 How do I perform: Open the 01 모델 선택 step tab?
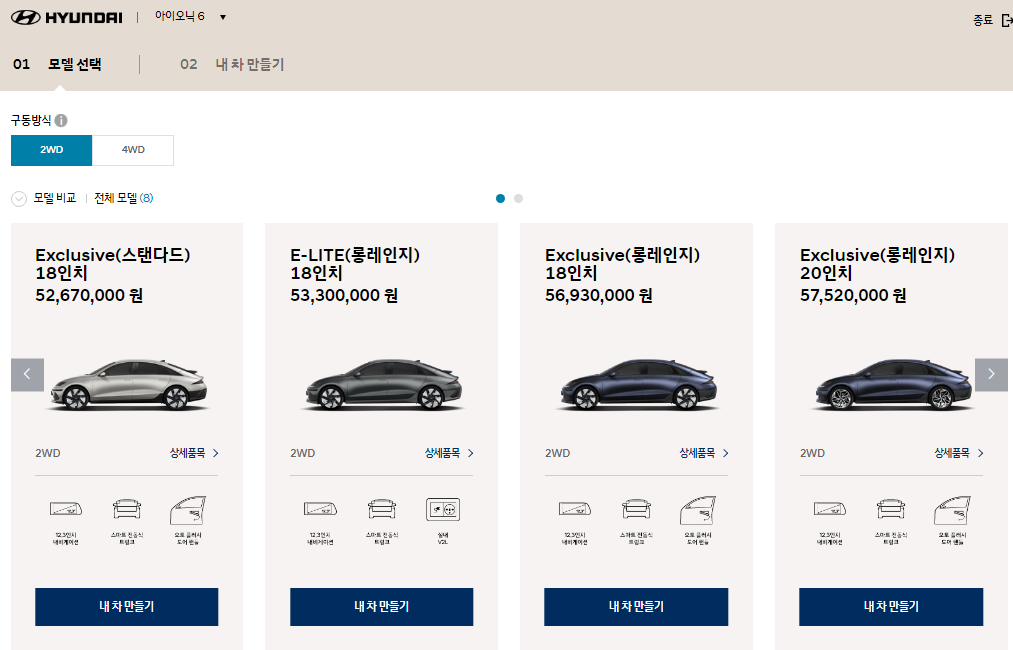click(x=58, y=65)
